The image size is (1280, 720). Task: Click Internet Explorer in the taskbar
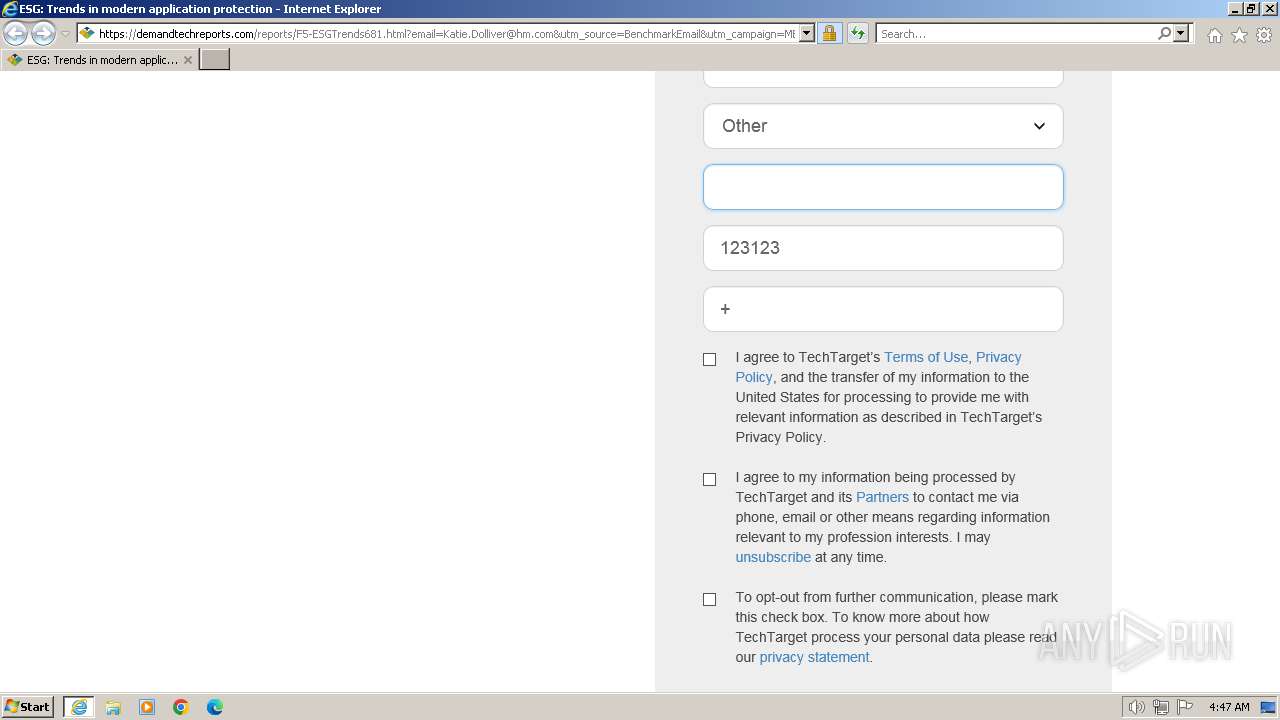click(x=79, y=707)
